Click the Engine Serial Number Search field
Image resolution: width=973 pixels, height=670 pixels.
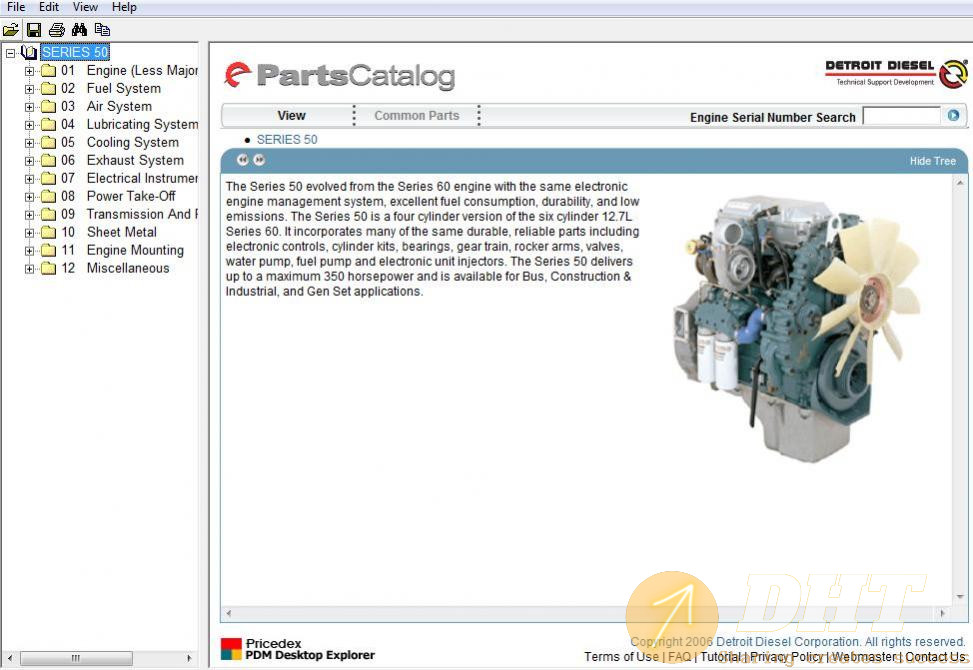(902, 116)
